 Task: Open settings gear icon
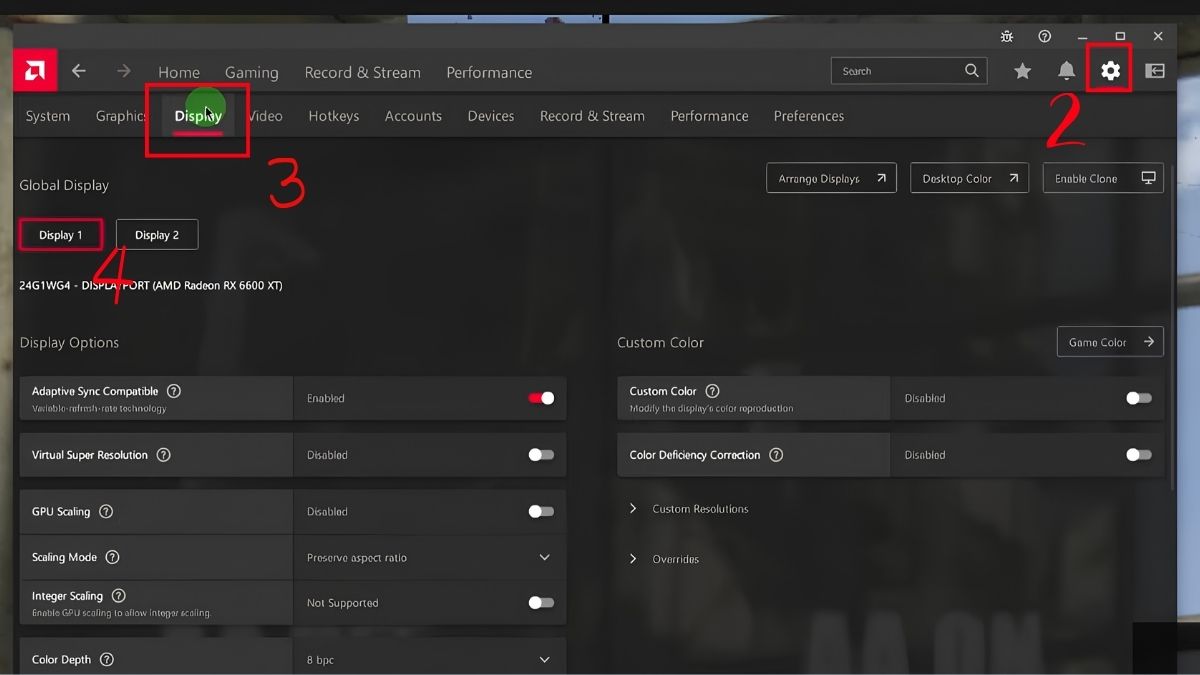click(1110, 71)
